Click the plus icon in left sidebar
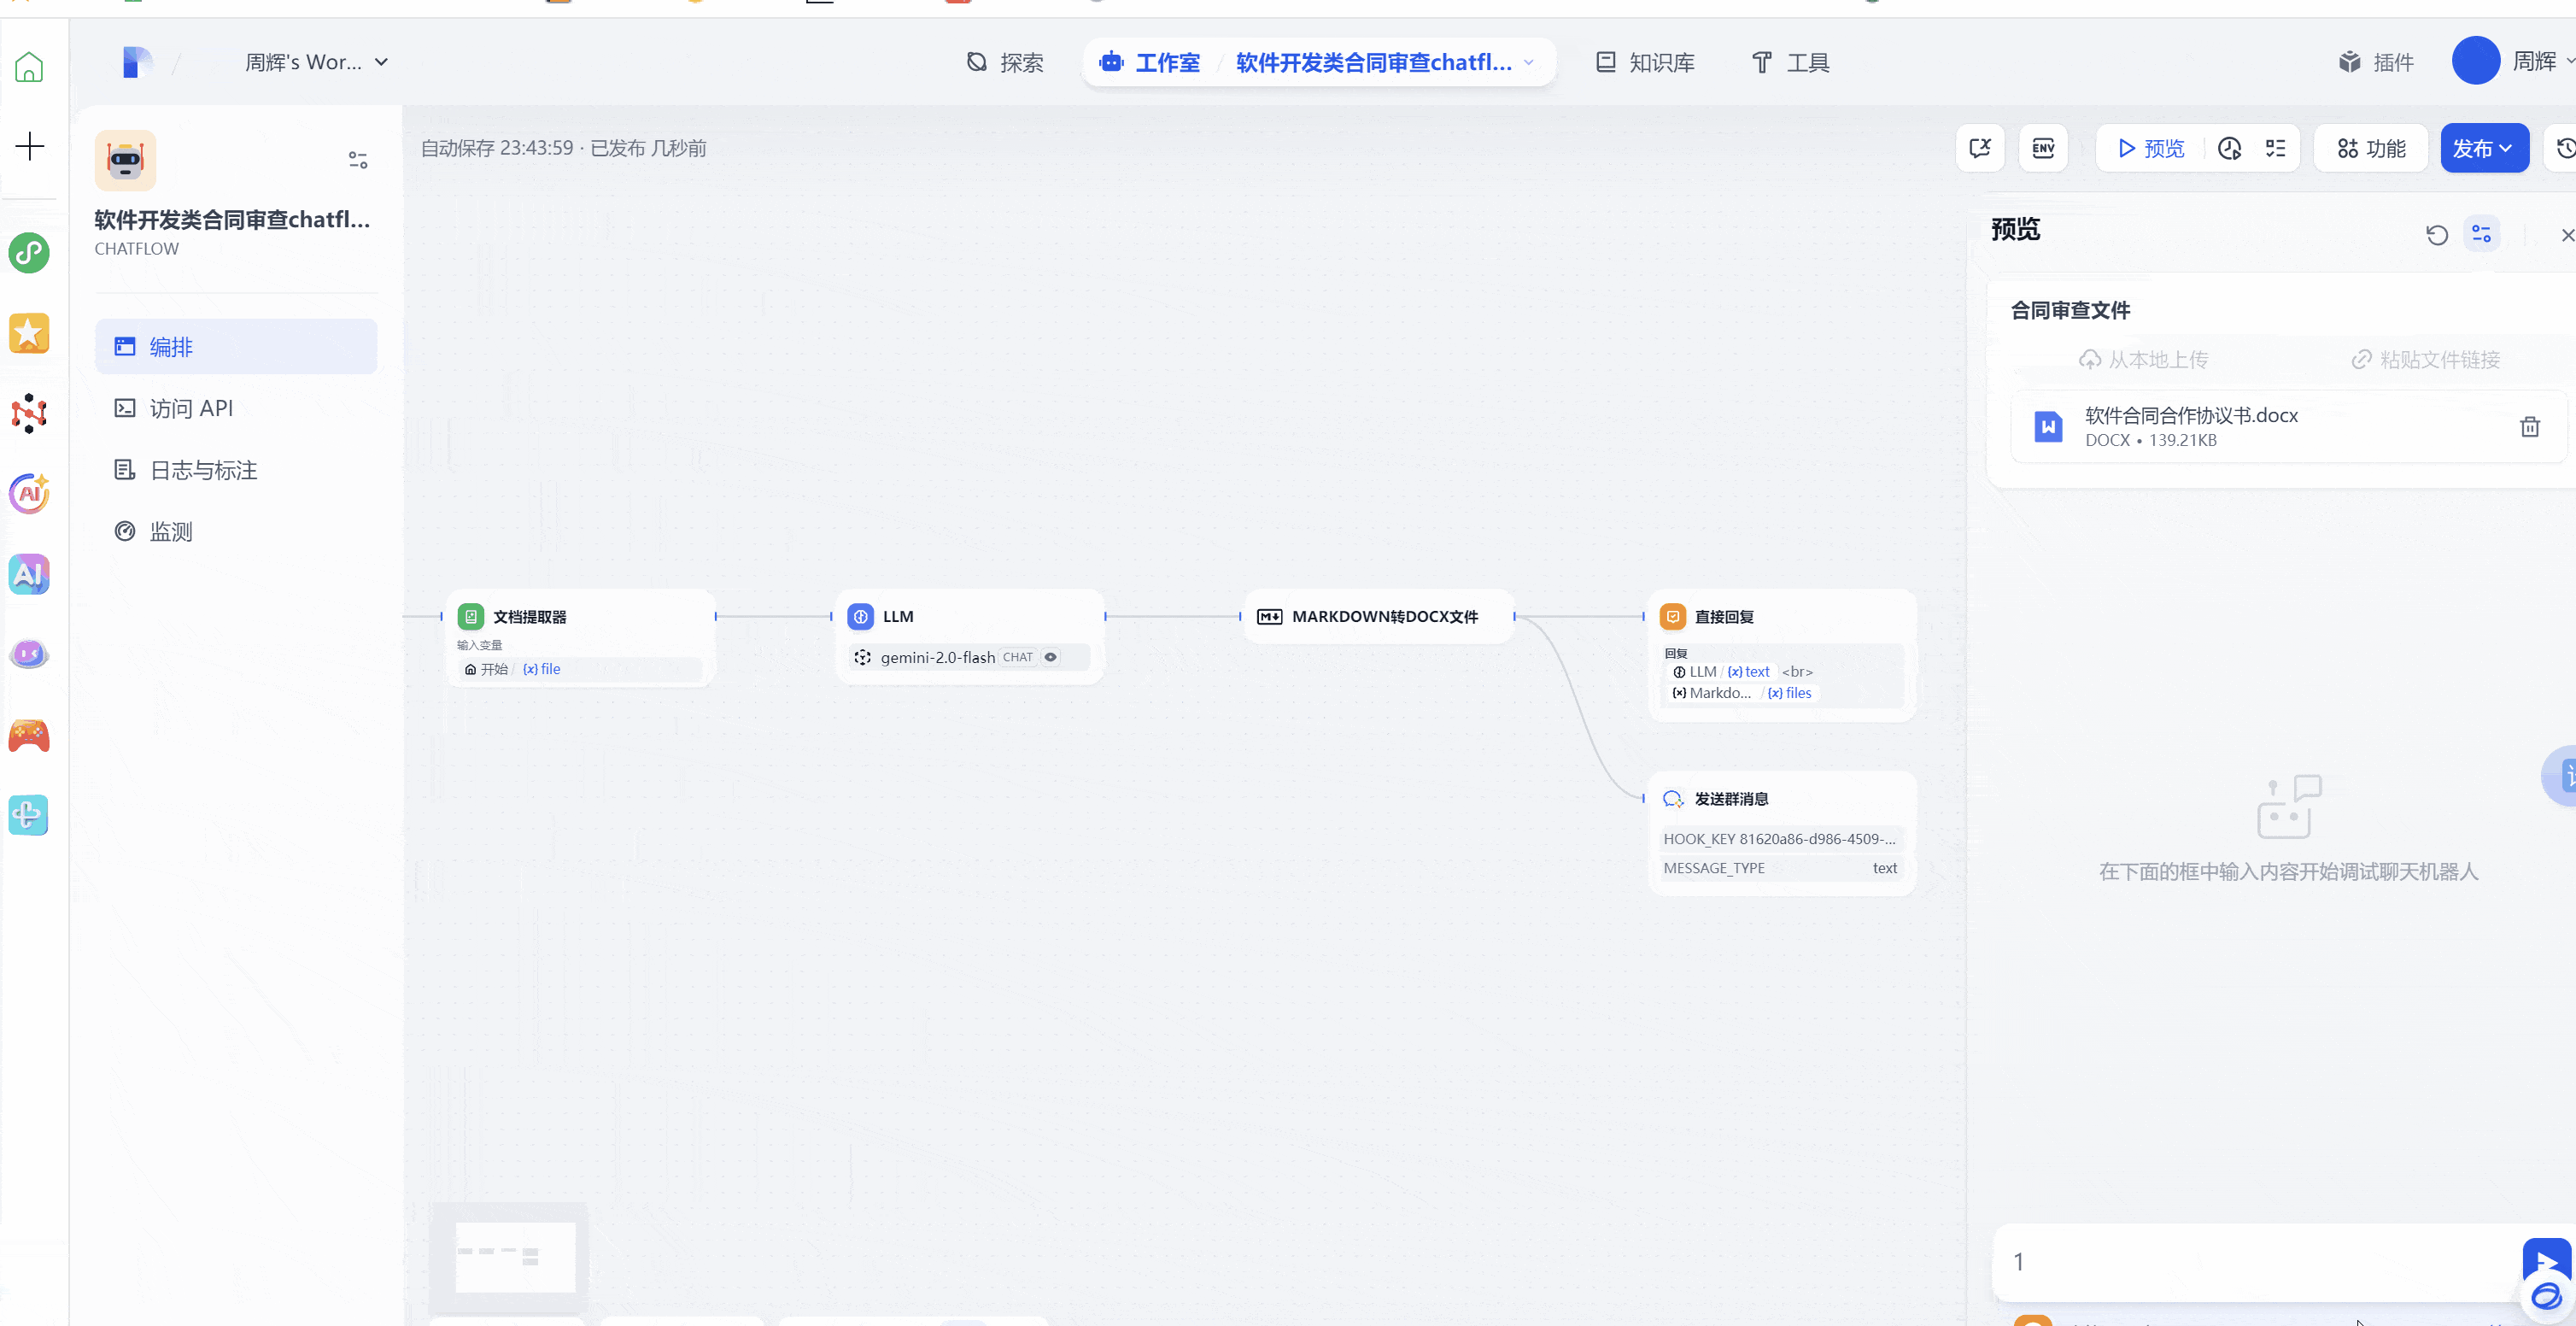2576x1326 pixels. (x=30, y=146)
